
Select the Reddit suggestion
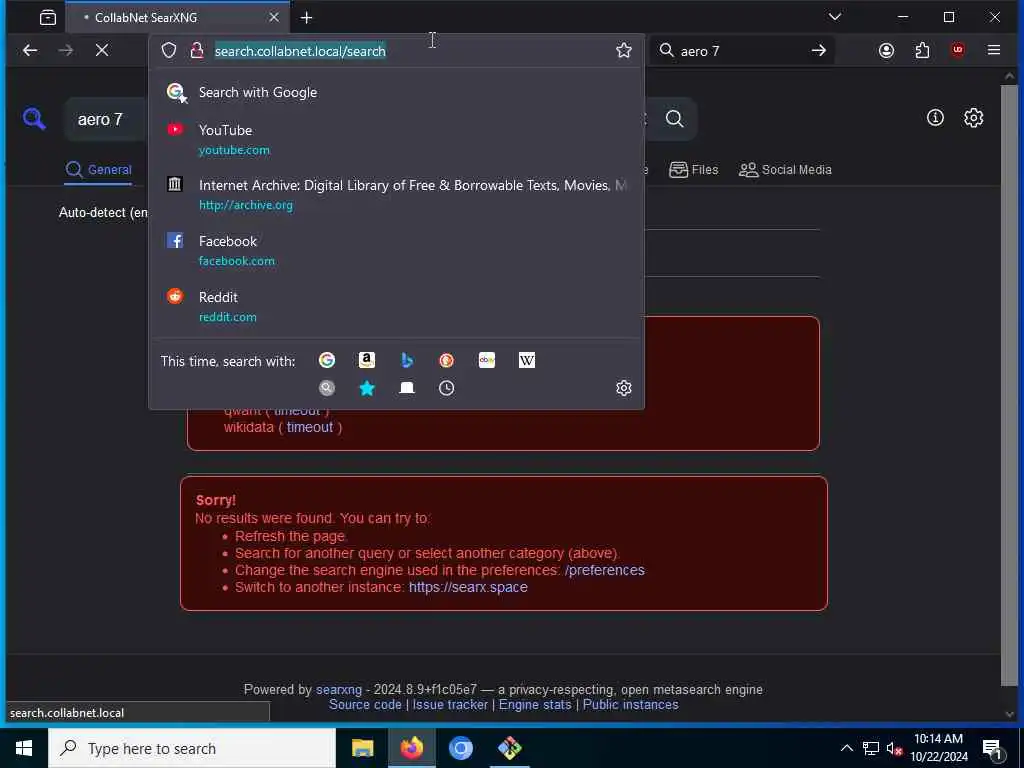pyautogui.click(x=396, y=306)
